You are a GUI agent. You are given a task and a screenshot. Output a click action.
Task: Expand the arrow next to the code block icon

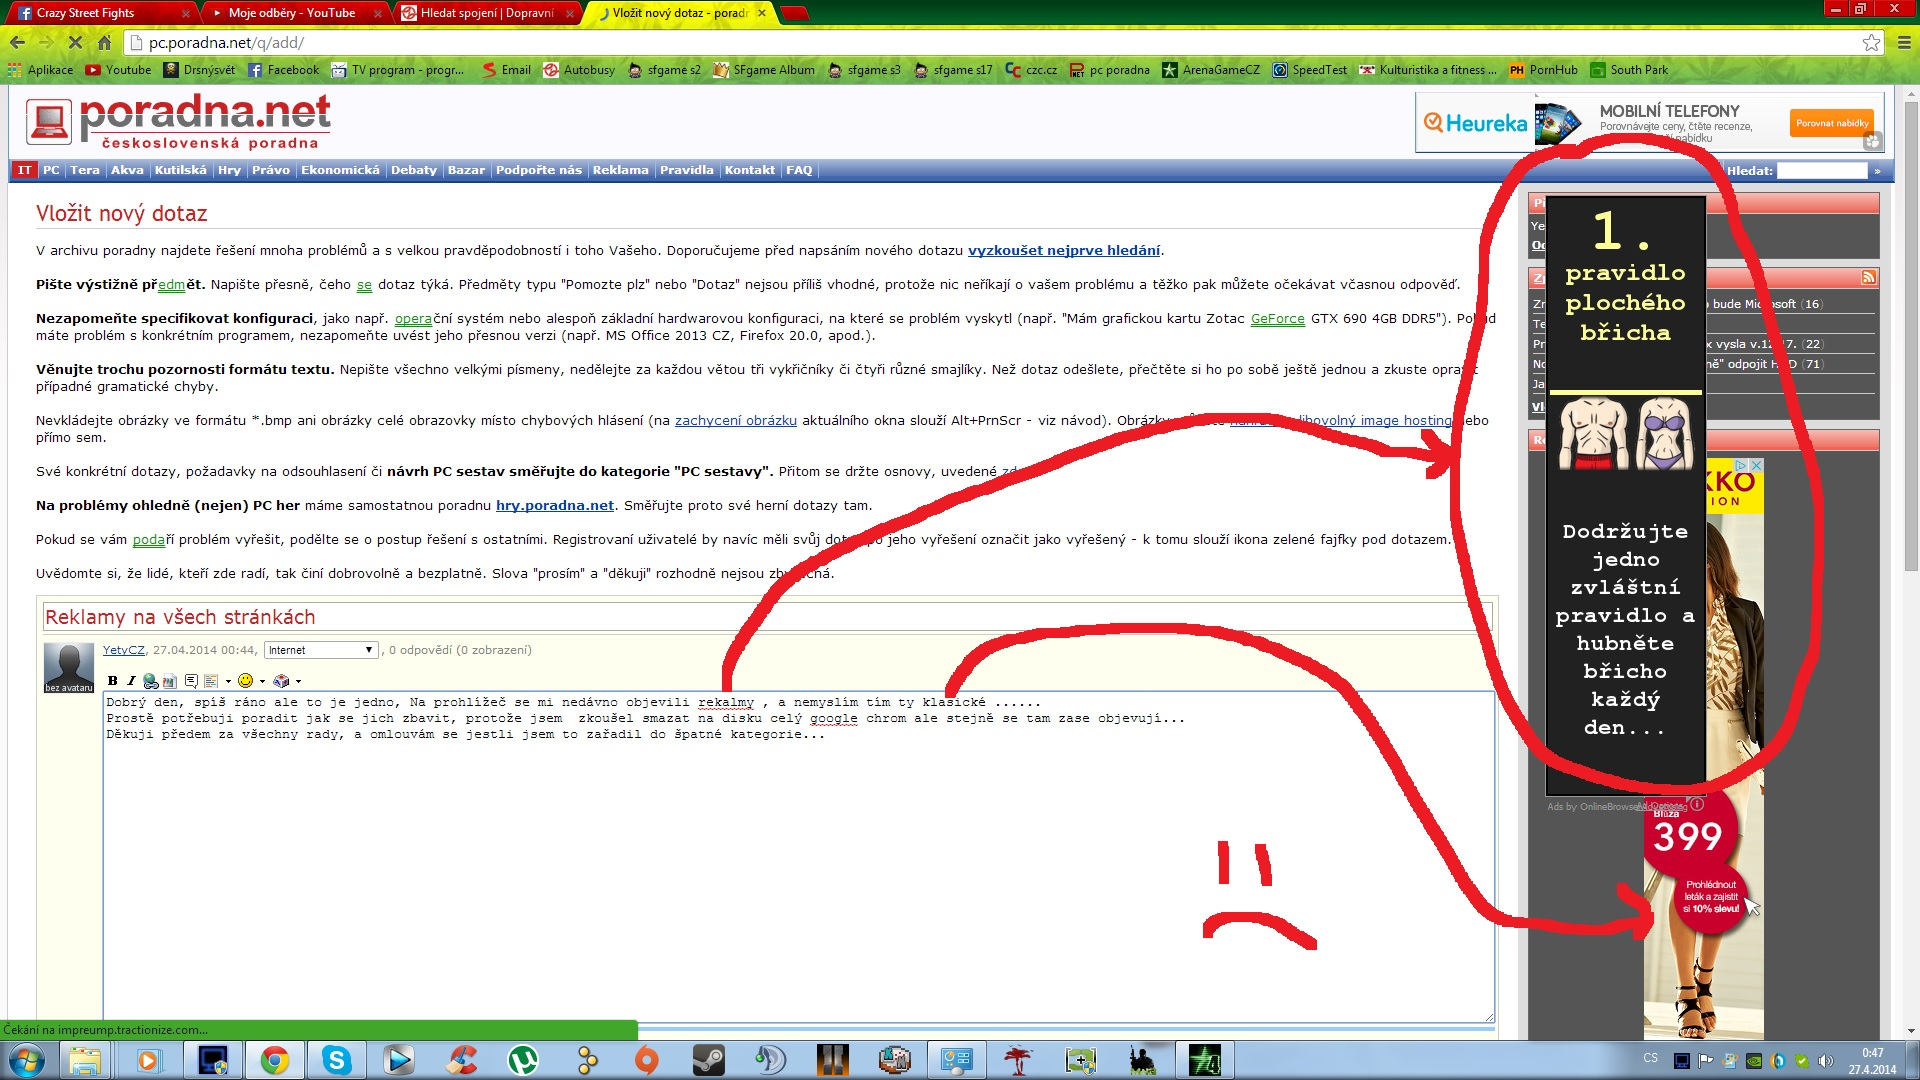click(x=228, y=682)
